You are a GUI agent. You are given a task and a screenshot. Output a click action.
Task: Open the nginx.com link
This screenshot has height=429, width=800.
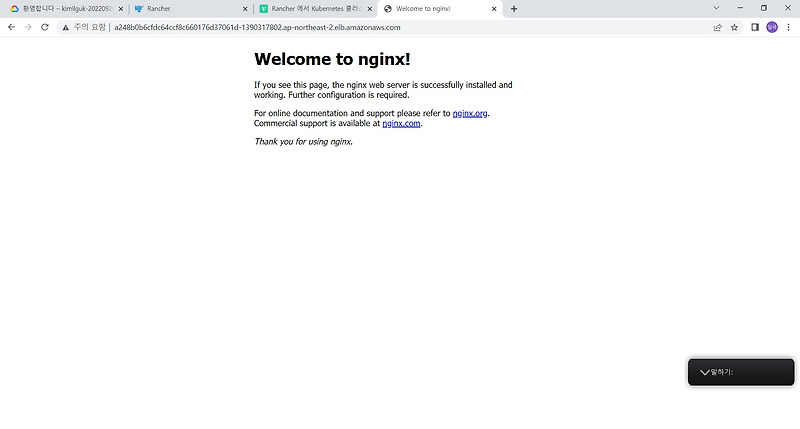402,123
